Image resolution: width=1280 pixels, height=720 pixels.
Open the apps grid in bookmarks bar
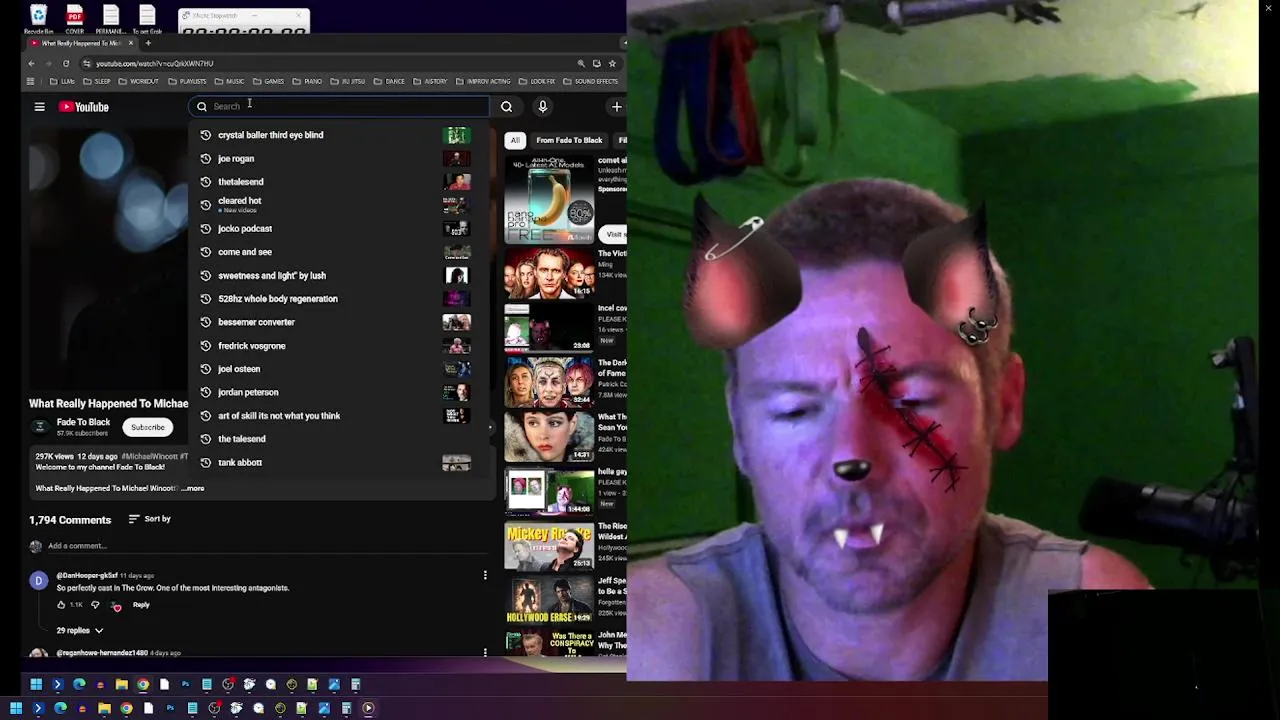(30, 81)
